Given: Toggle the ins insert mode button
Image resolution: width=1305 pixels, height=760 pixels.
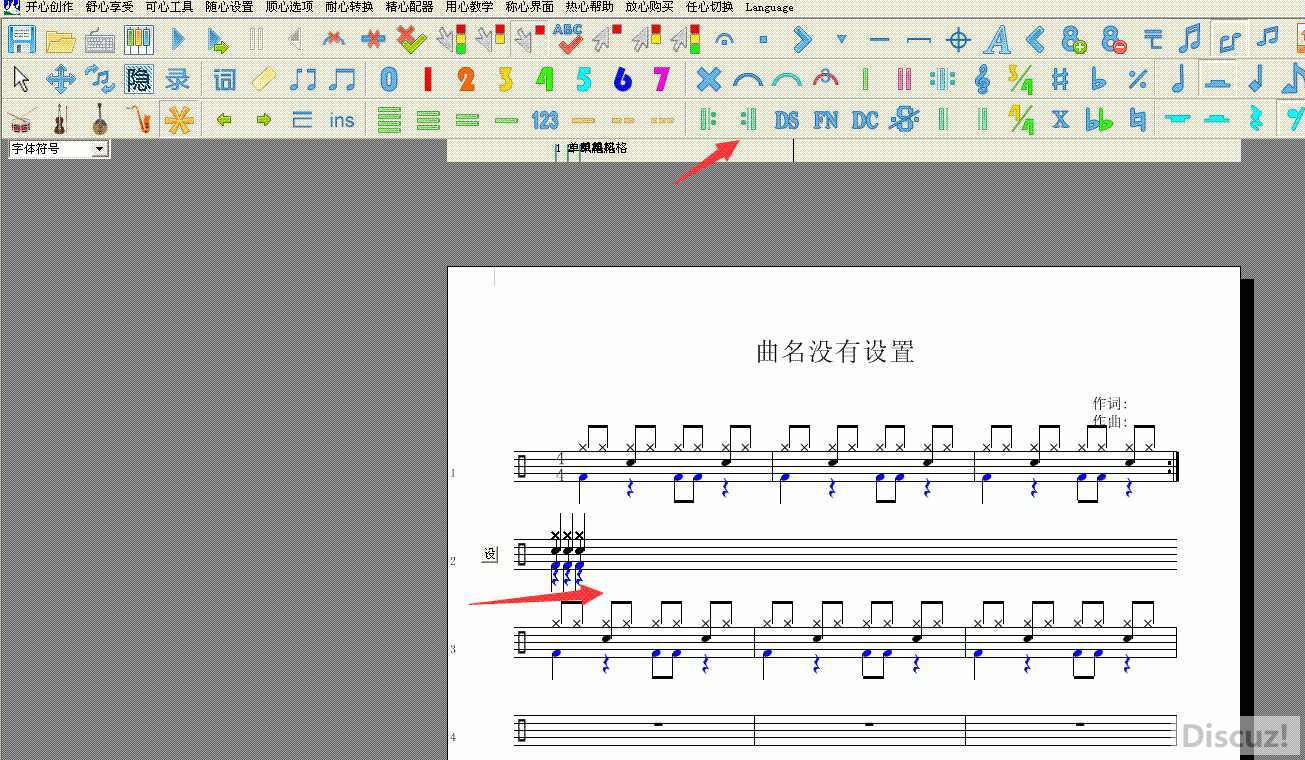Looking at the screenshot, I should (x=342, y=120).
